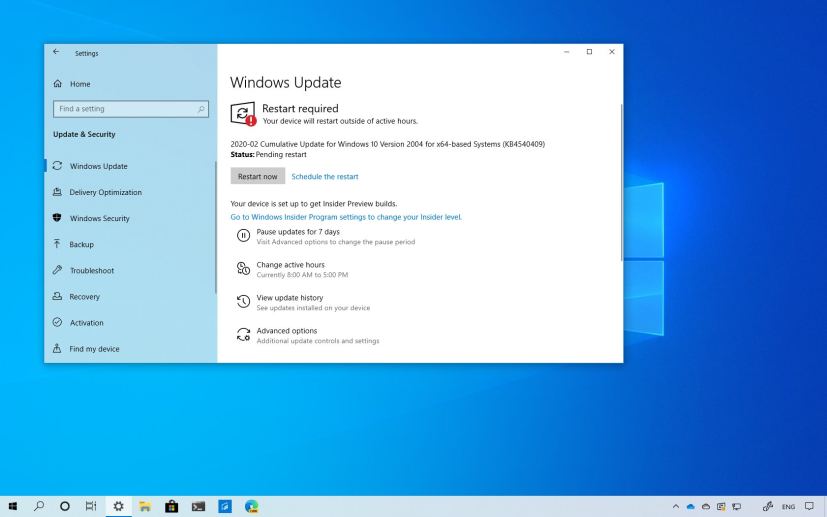Click the Update & Security heading
The image size is (827, 517).
coord(84,135)
